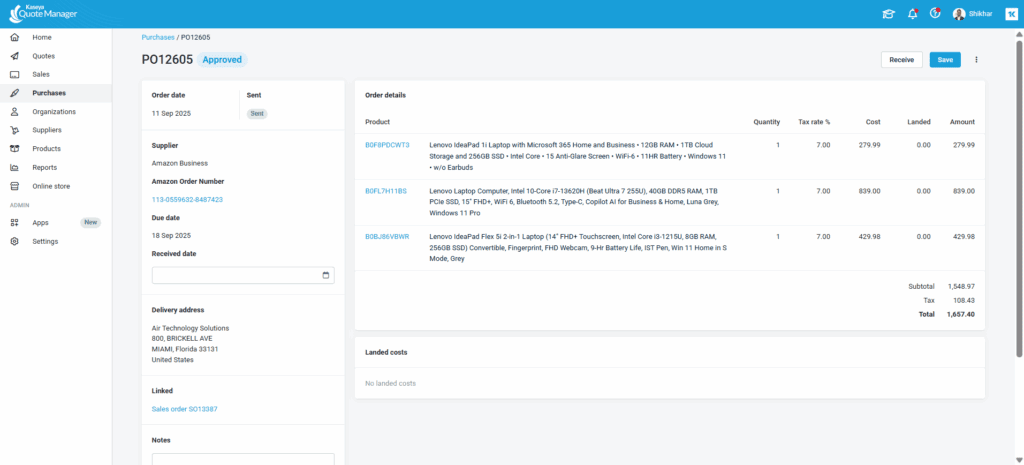Click the Notes text field
This screenshot has height=465, width=1024.
point(243,459)
